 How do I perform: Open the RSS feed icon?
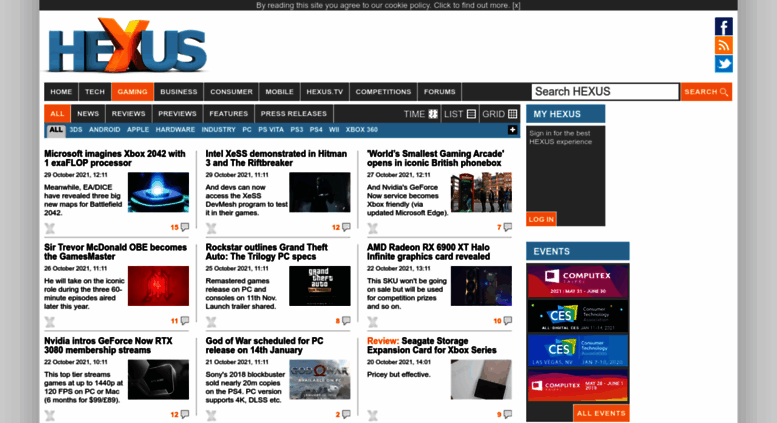tap(723, 45)
